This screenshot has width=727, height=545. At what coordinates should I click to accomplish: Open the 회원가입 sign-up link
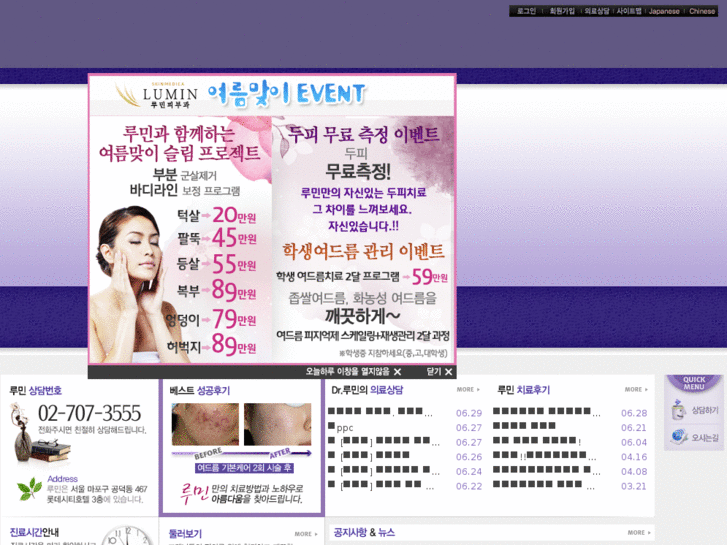562,11
